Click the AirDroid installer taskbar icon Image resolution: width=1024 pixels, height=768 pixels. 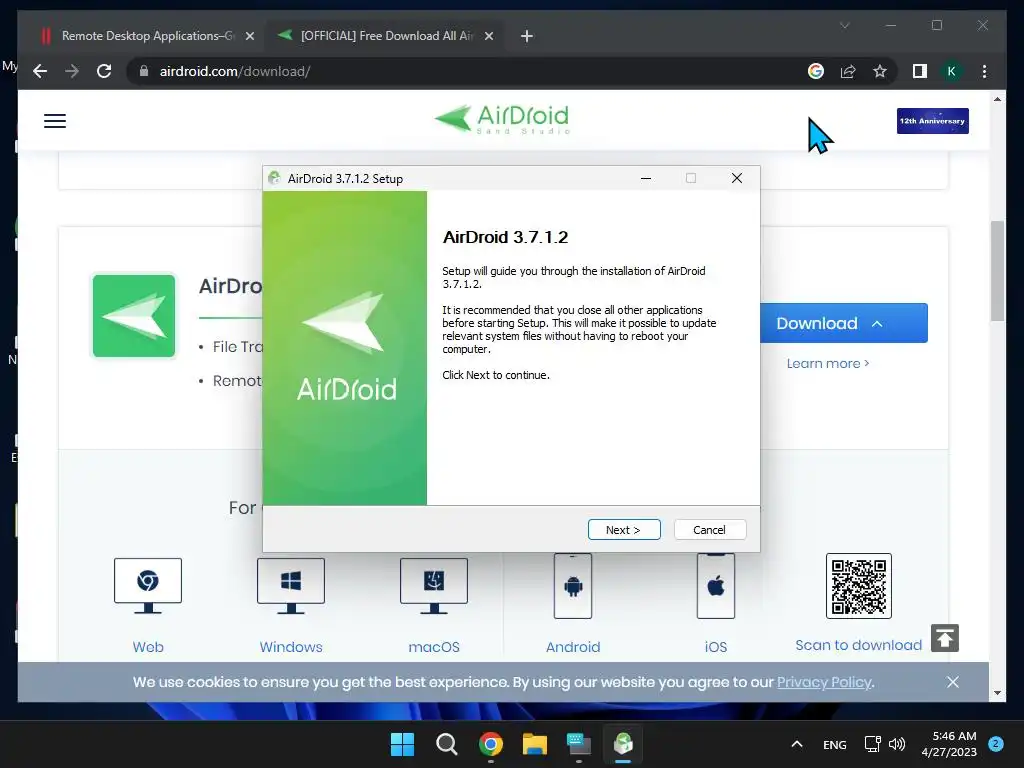click(x=623, y=744)
